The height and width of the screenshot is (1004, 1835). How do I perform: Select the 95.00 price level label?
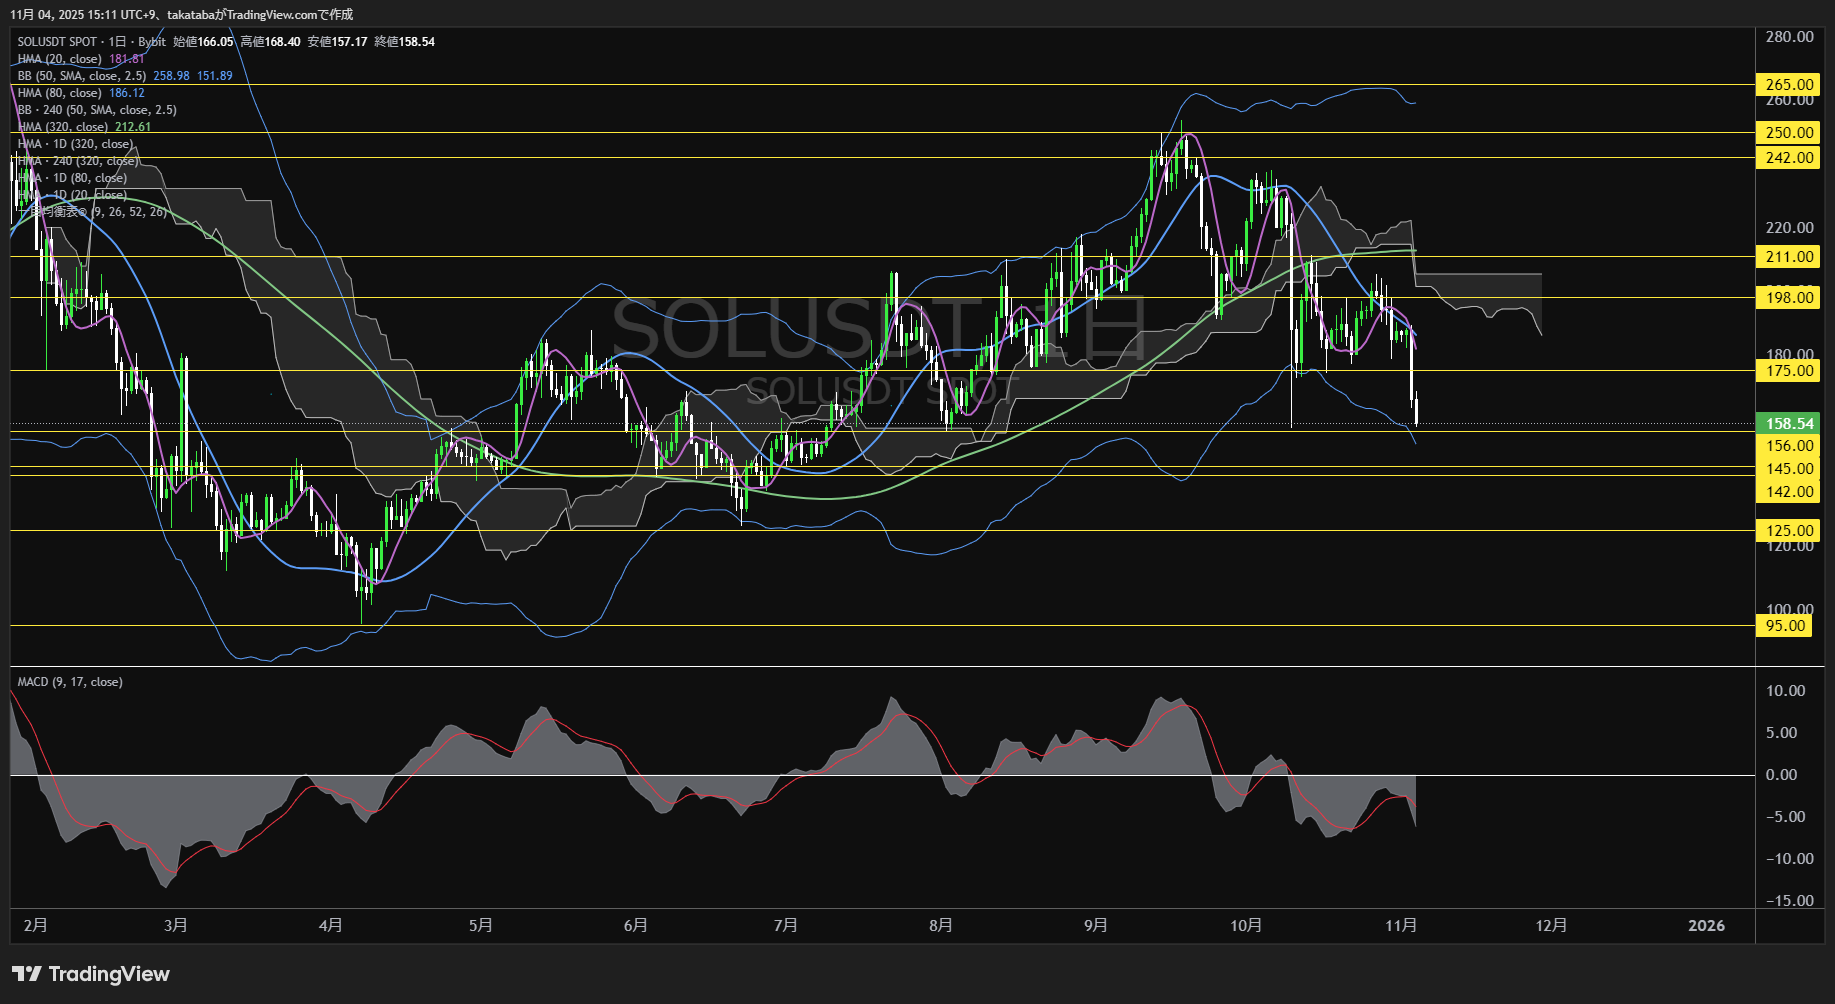pyautogui.click(x=1786, y=626)
